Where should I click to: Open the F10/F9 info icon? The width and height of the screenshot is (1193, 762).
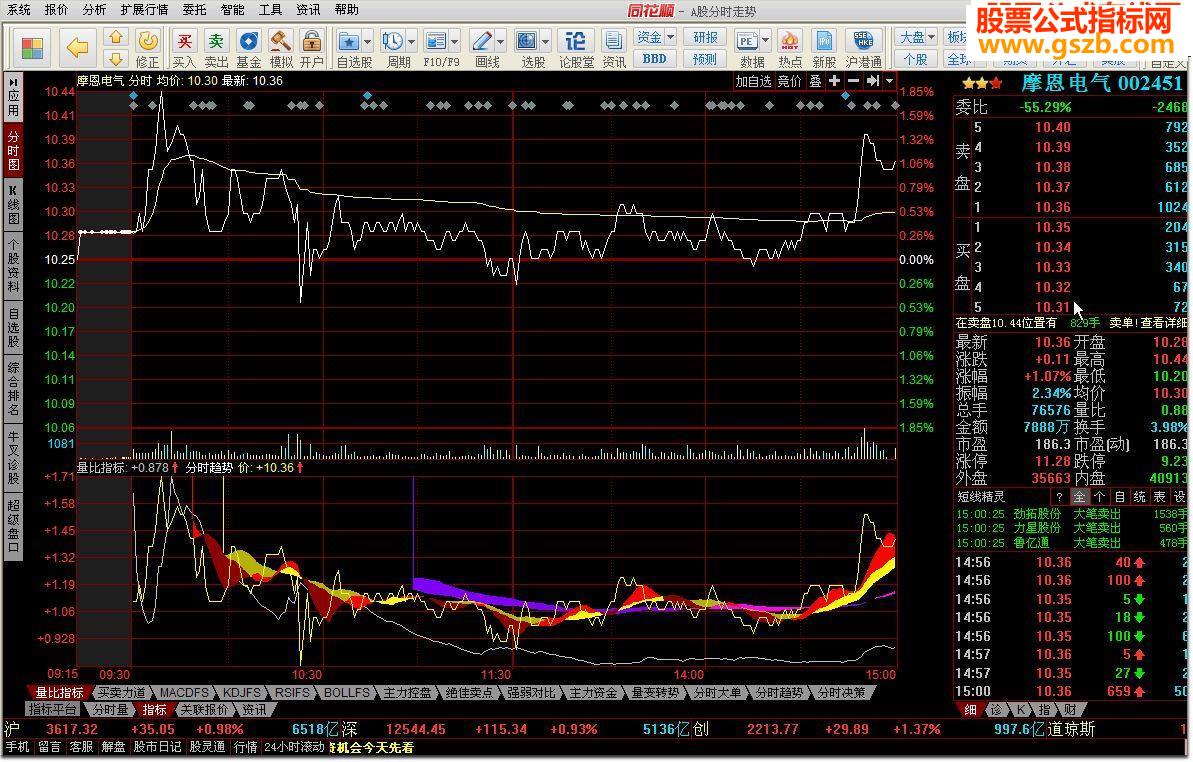click(436, 41)
